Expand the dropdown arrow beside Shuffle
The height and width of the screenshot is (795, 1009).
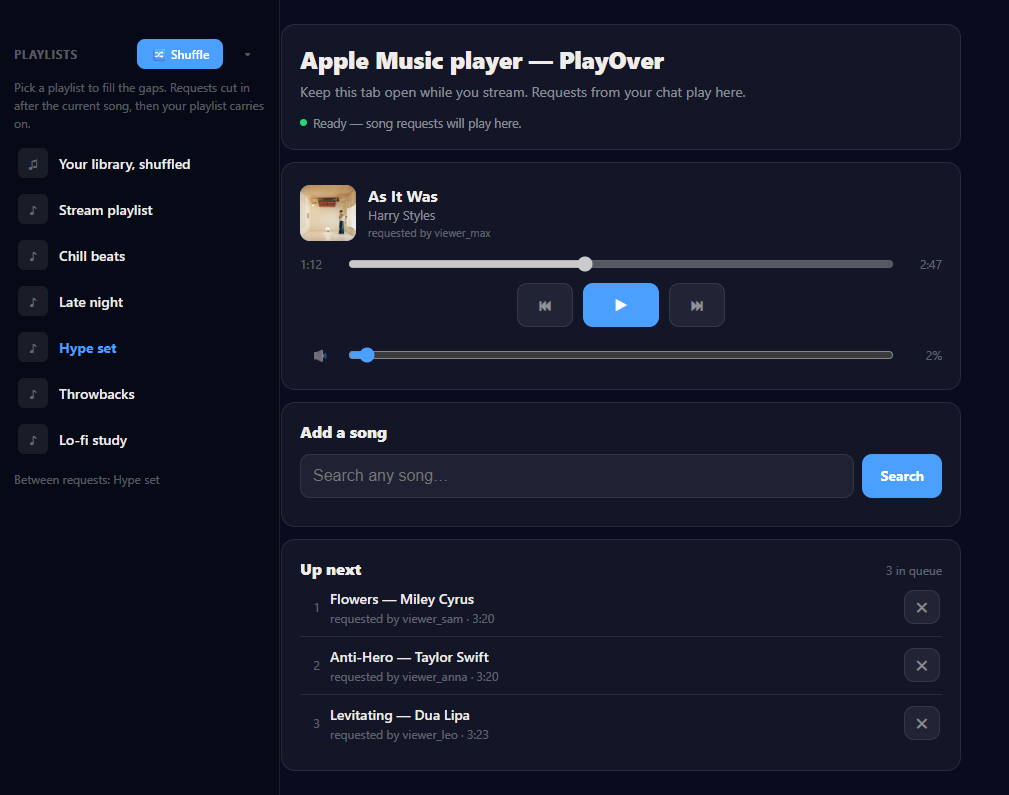coord(247,55)
